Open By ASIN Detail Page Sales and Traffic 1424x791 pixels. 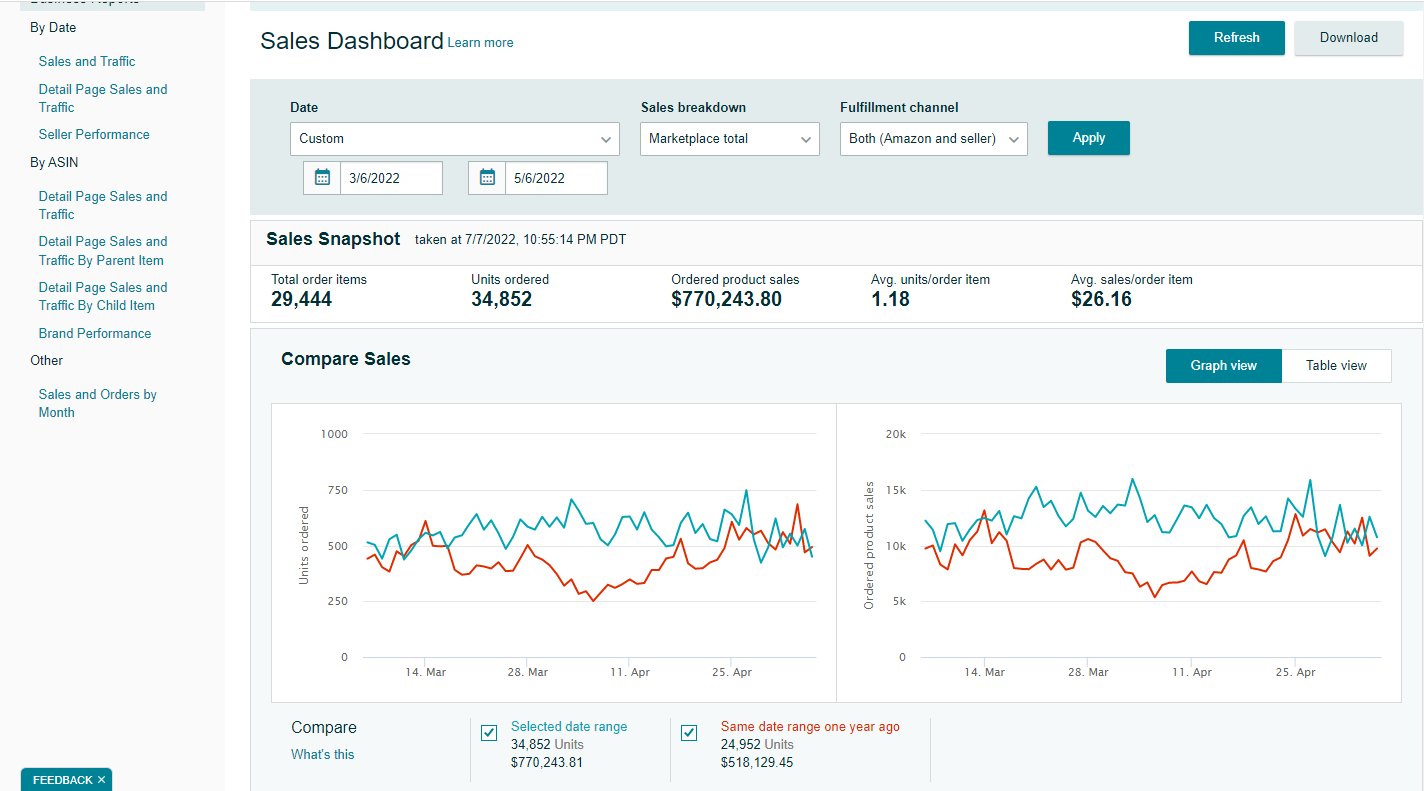tap(103, 205)
